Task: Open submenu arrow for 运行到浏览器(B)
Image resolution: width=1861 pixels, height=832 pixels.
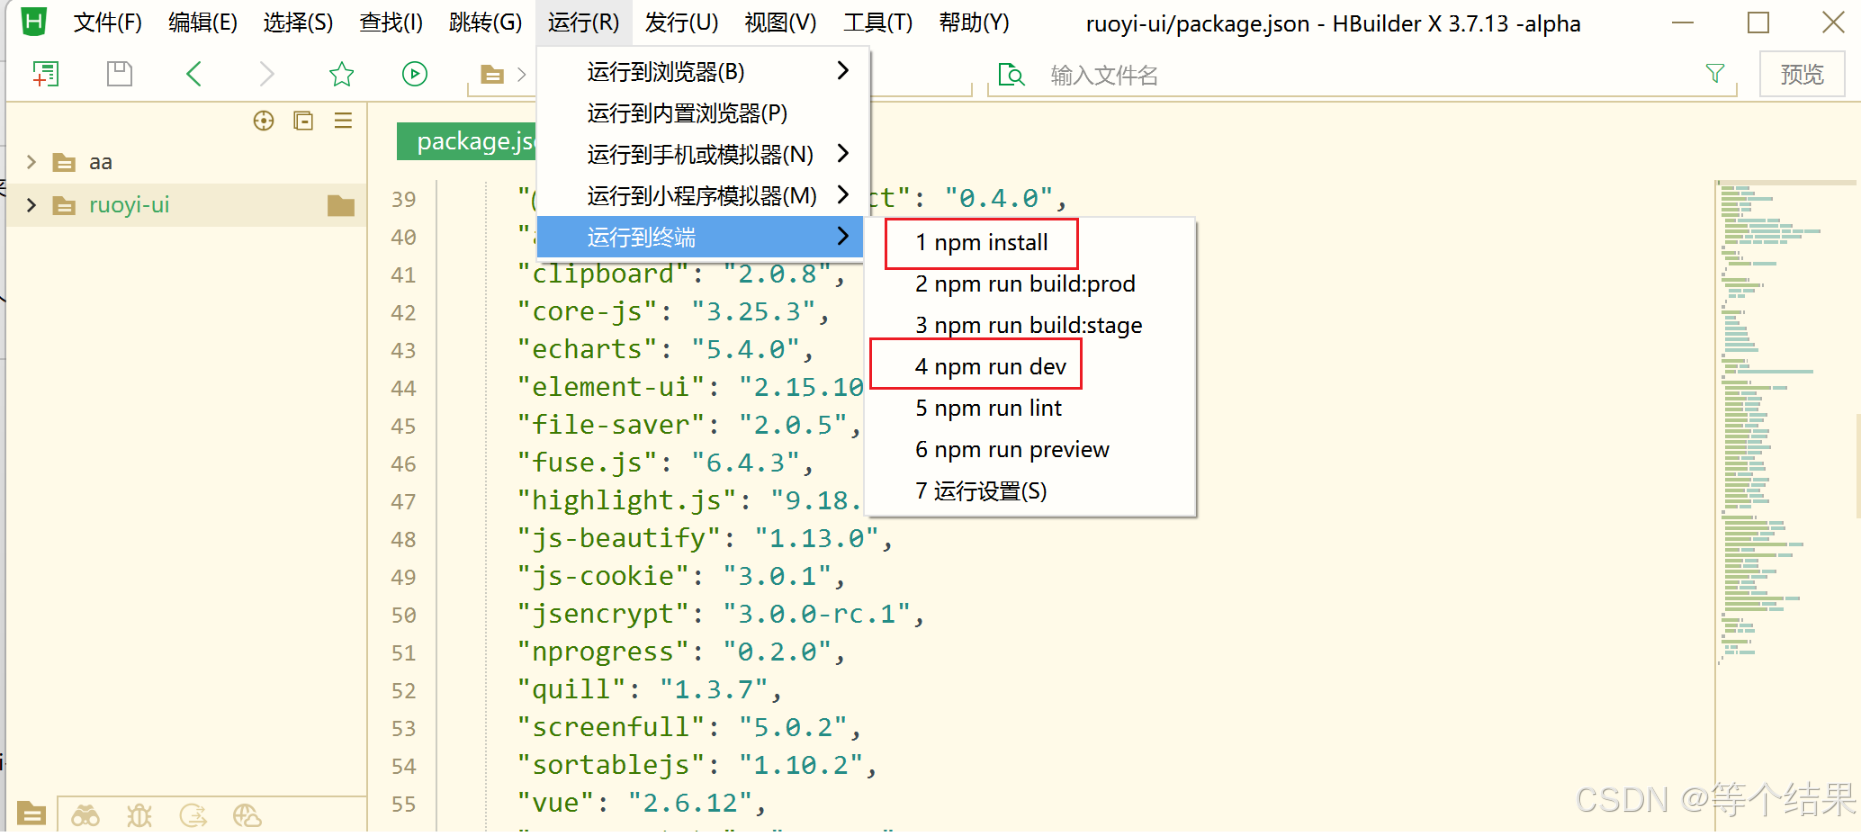Action: click(x=843, y=70)
